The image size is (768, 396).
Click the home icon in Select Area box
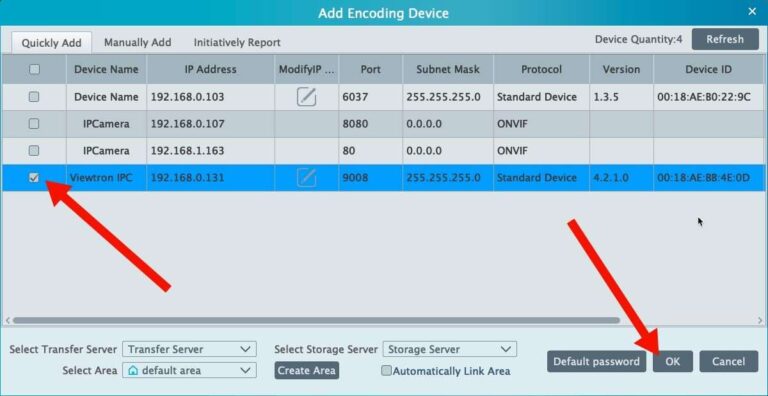coord(132,371)
